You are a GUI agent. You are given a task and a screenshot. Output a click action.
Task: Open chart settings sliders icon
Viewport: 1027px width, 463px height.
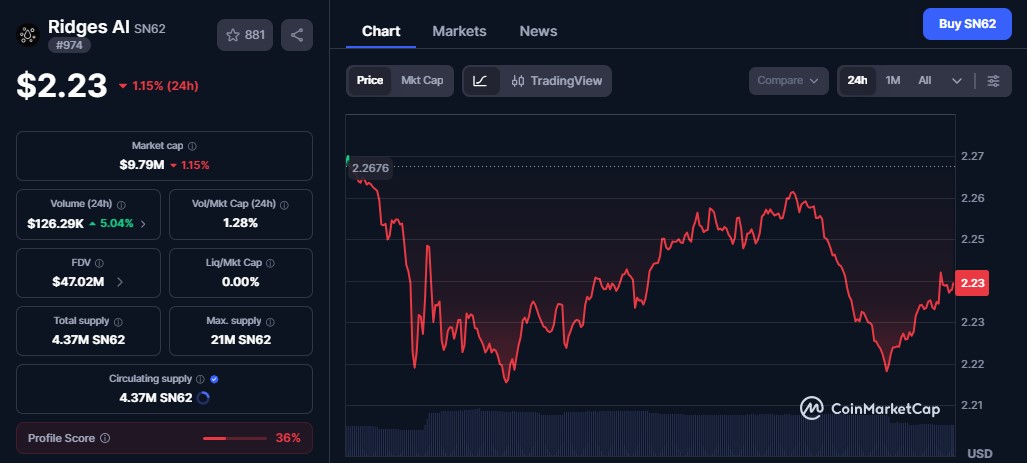point(994,81)
